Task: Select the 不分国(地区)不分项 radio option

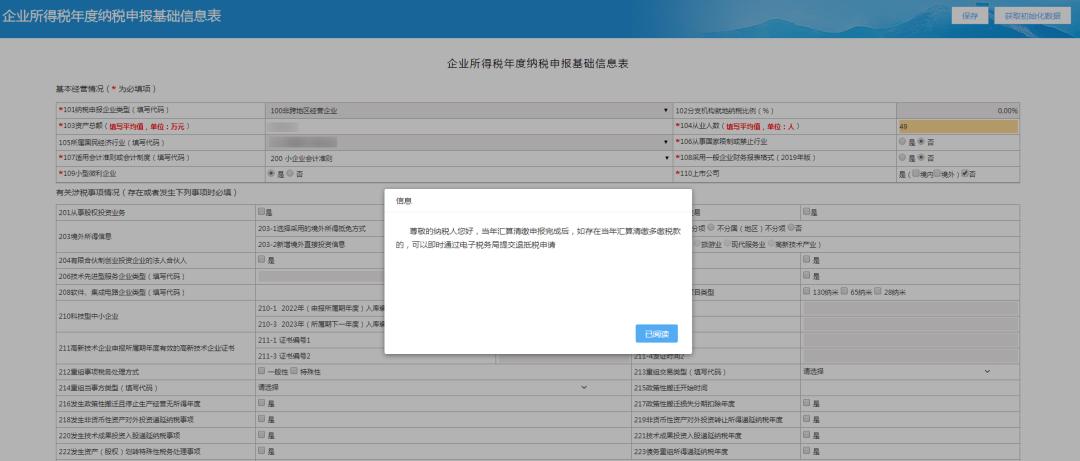Action: (711, 228)
